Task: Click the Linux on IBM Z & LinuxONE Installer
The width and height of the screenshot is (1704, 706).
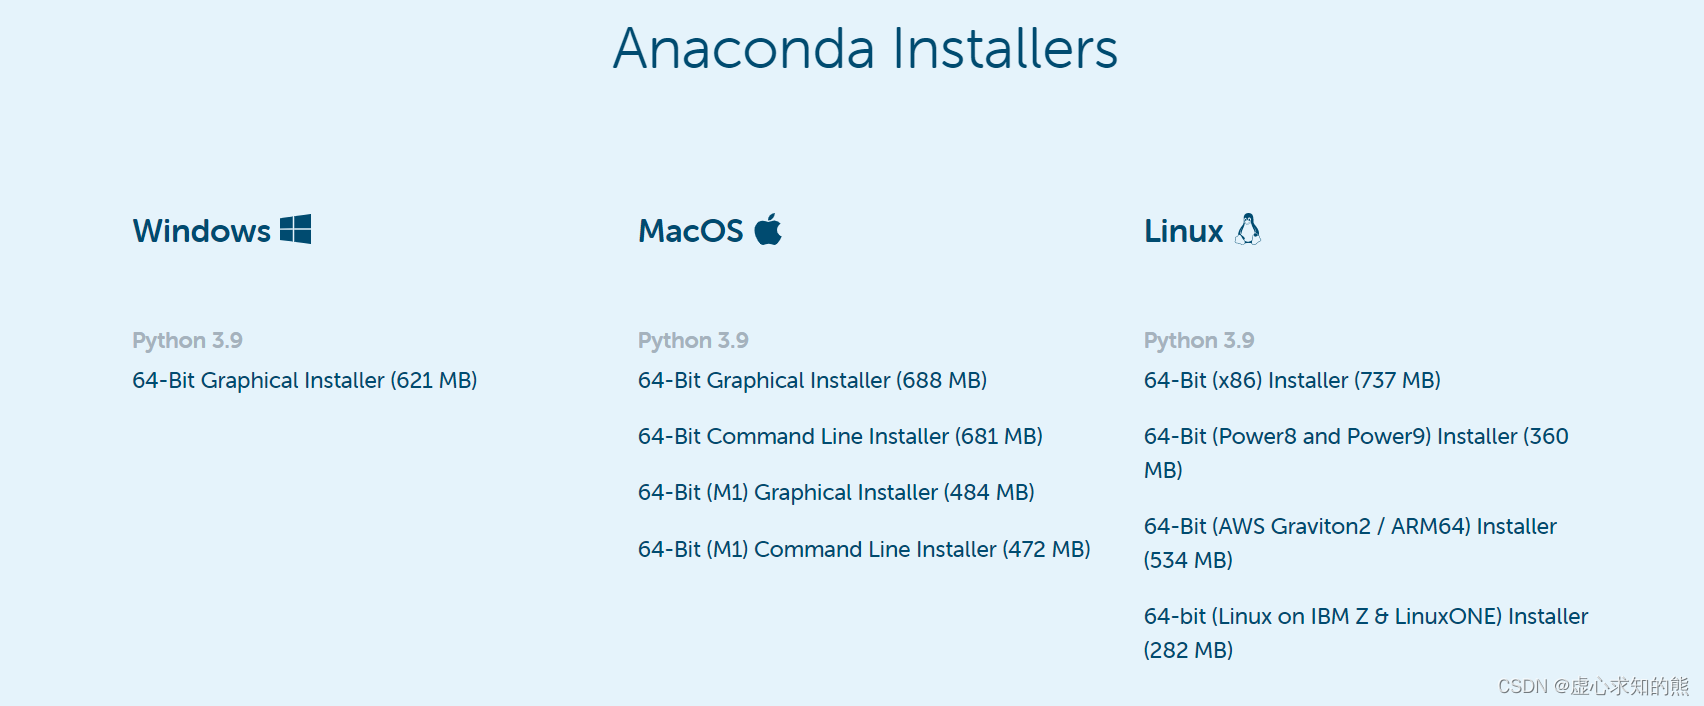Action: (1366, 633)
